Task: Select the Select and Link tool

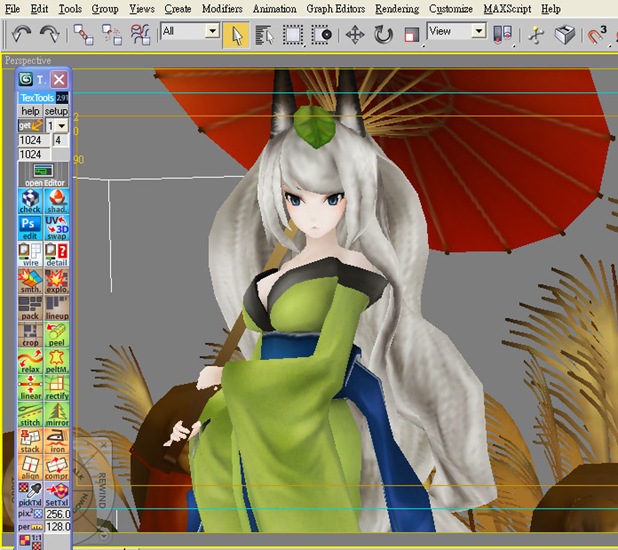Action: (x=84, y=35)
